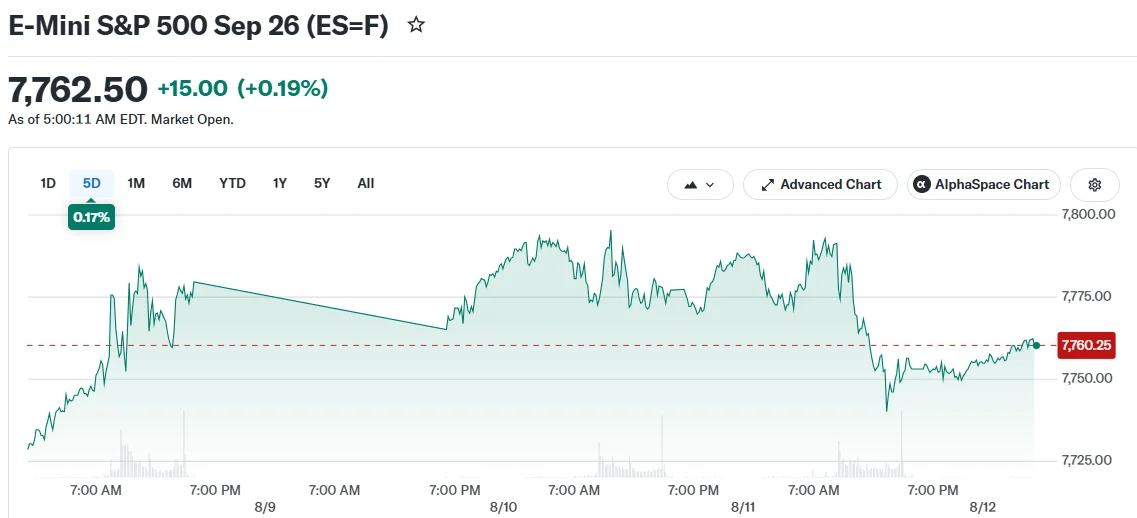
Task: Click the 8/9 date label
Action: (x=265, y=507)
